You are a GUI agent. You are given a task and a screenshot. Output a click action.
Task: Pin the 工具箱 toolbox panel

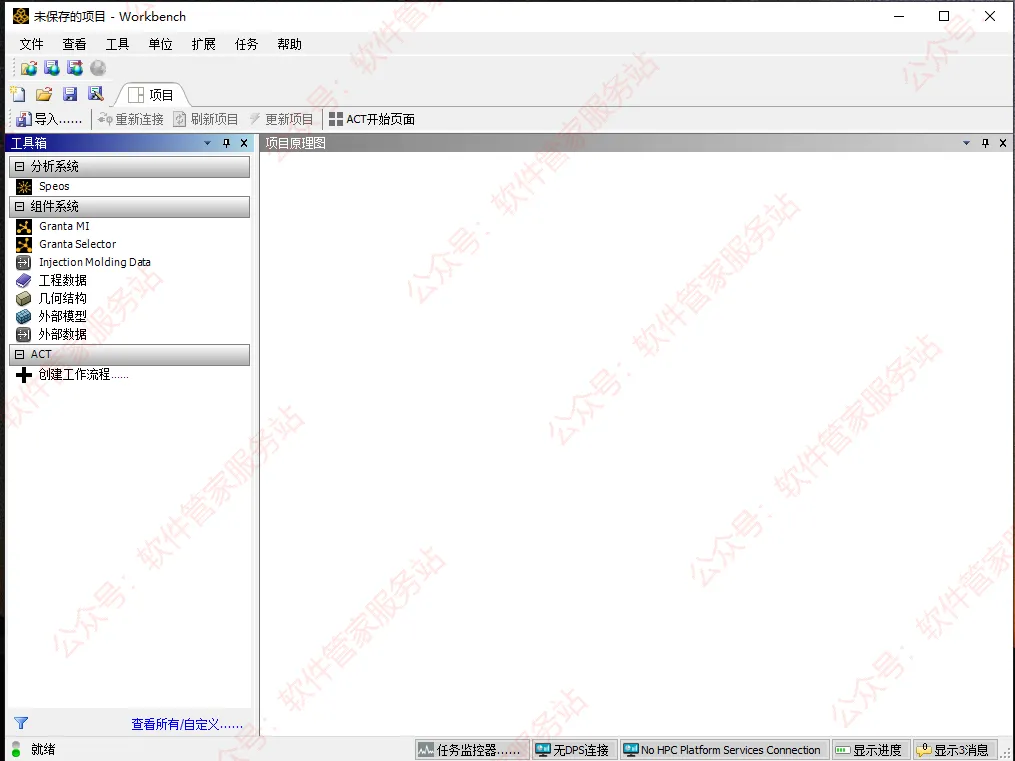coord(226,143)
